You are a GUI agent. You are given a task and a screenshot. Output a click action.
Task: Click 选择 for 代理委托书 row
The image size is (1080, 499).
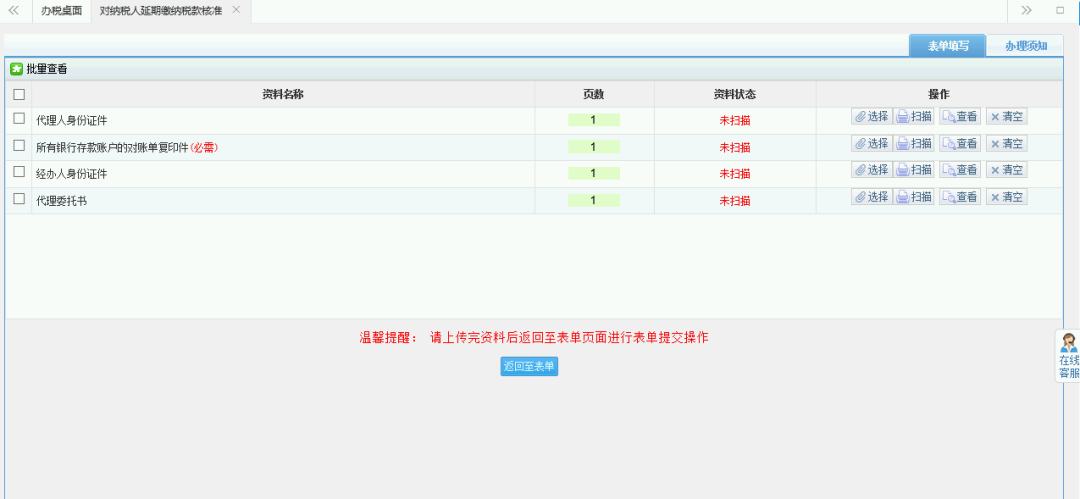[x=872, y=197]
